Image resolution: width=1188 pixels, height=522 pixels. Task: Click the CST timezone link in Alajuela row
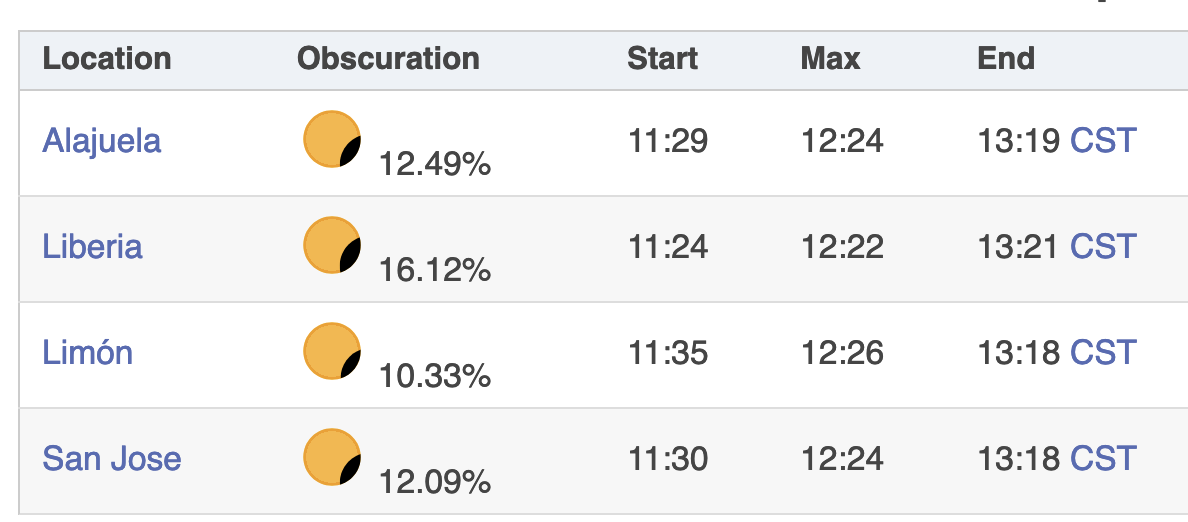click(1103, 140)
